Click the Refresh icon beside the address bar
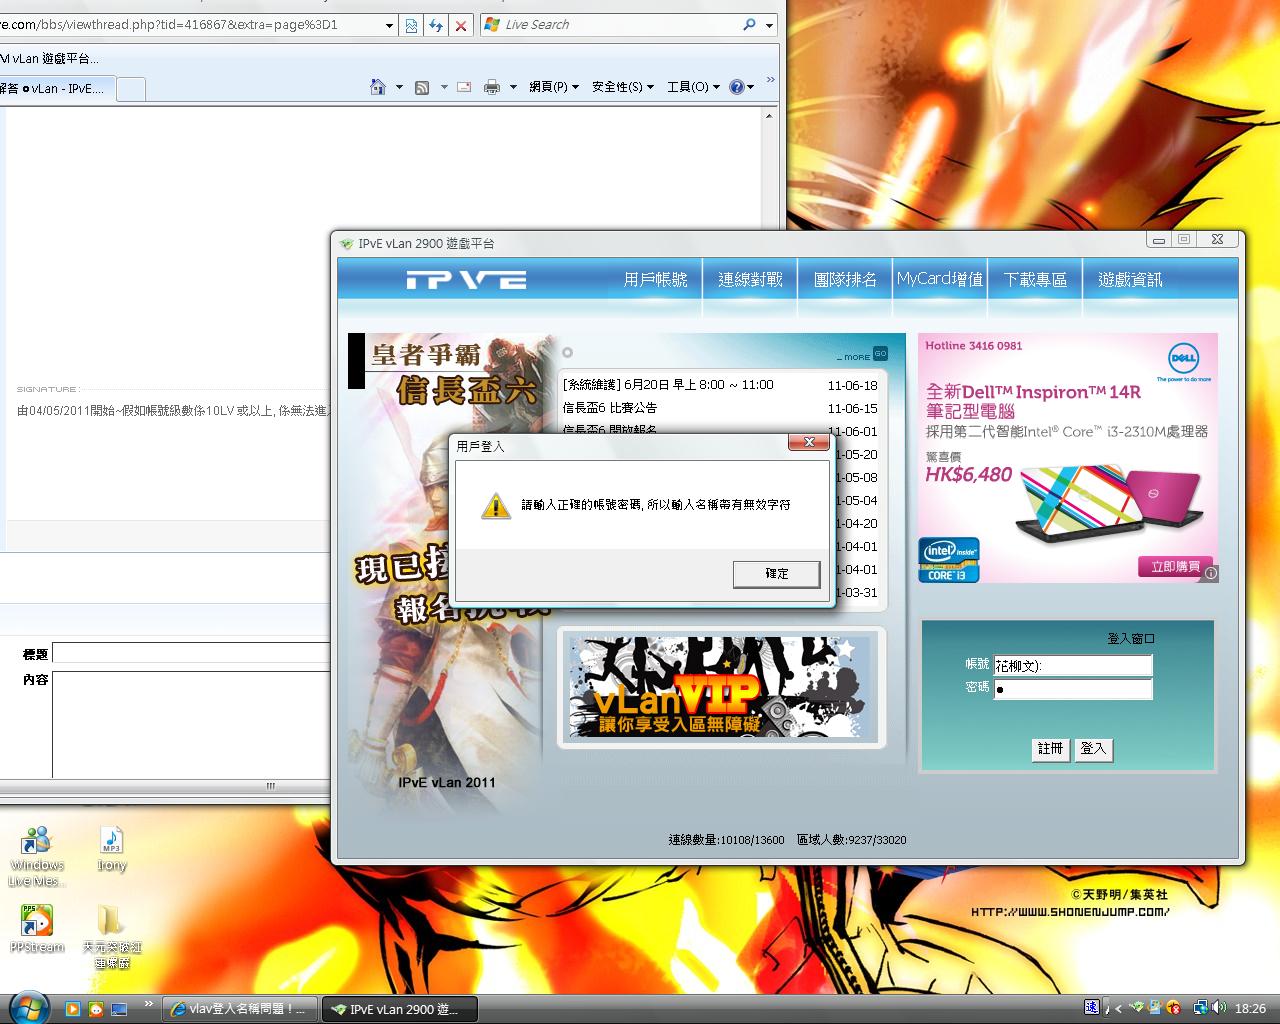 (x=436, y=25)
